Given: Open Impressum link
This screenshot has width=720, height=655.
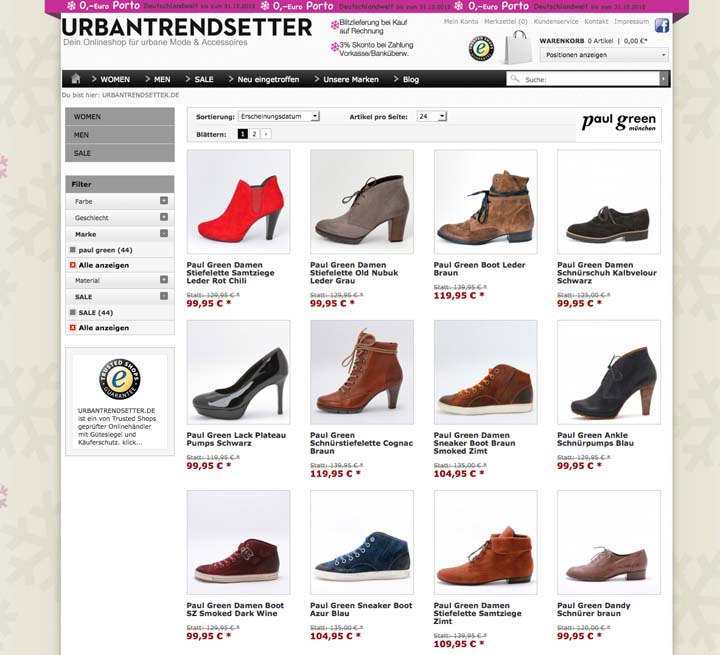Looking at the screenshot, I should click(x=631, y=22).
